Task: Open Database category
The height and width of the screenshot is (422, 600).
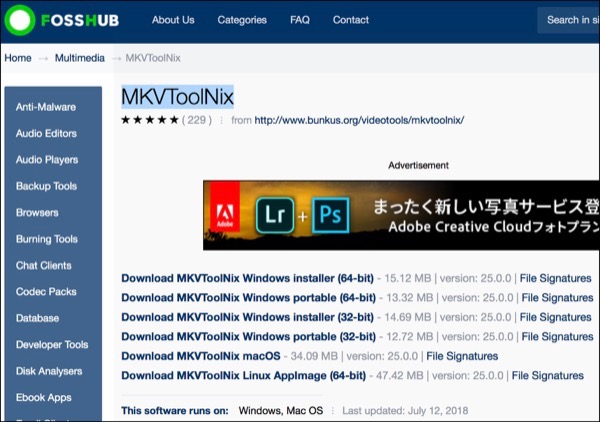Action: (38, 318)
